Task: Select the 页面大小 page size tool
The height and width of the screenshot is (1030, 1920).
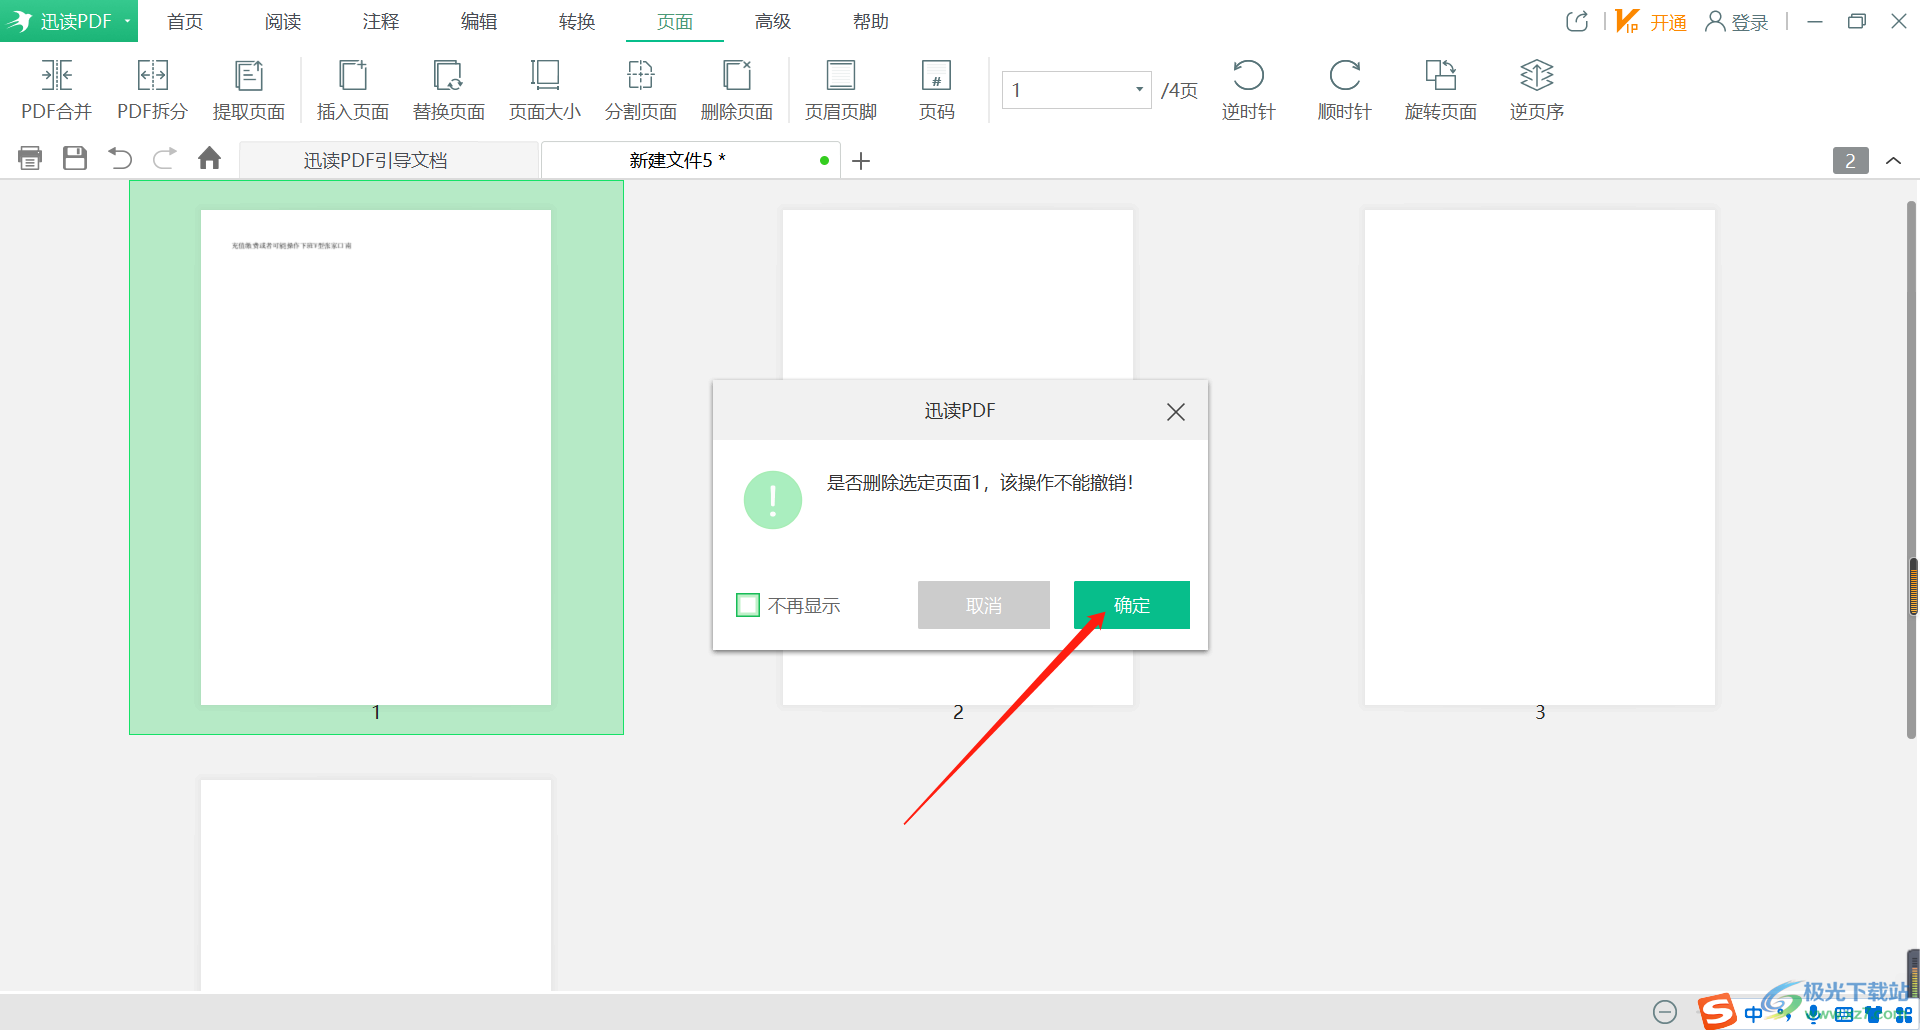Action: coord(545,90)
